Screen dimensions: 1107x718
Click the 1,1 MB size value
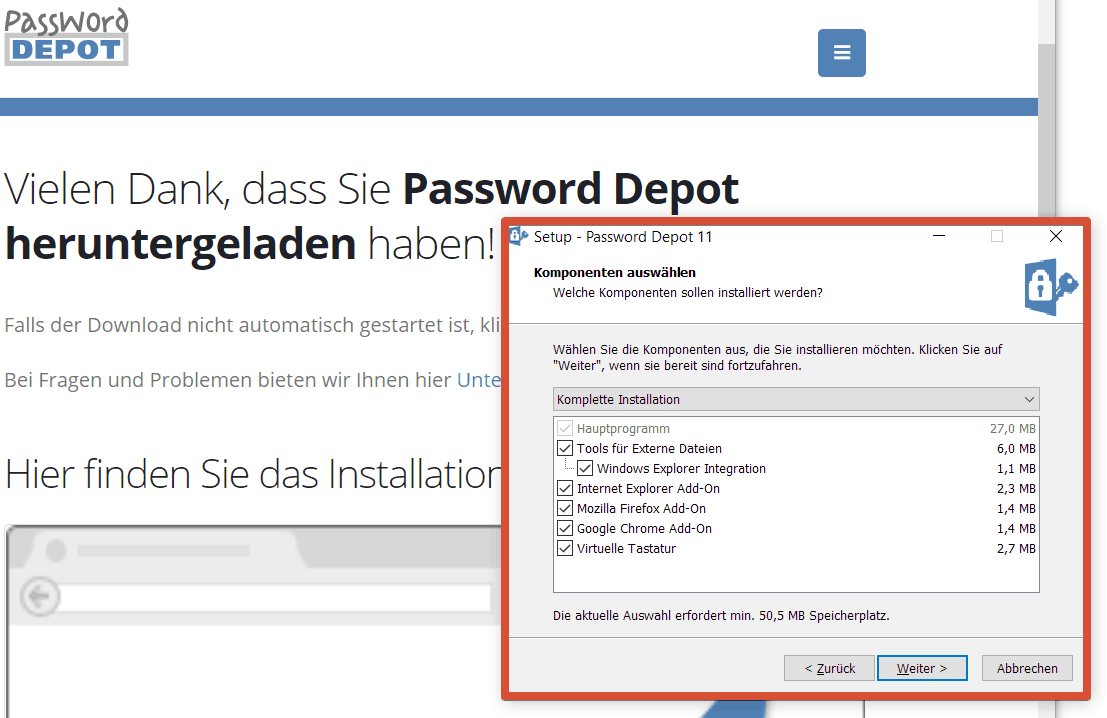point(1016,468)
